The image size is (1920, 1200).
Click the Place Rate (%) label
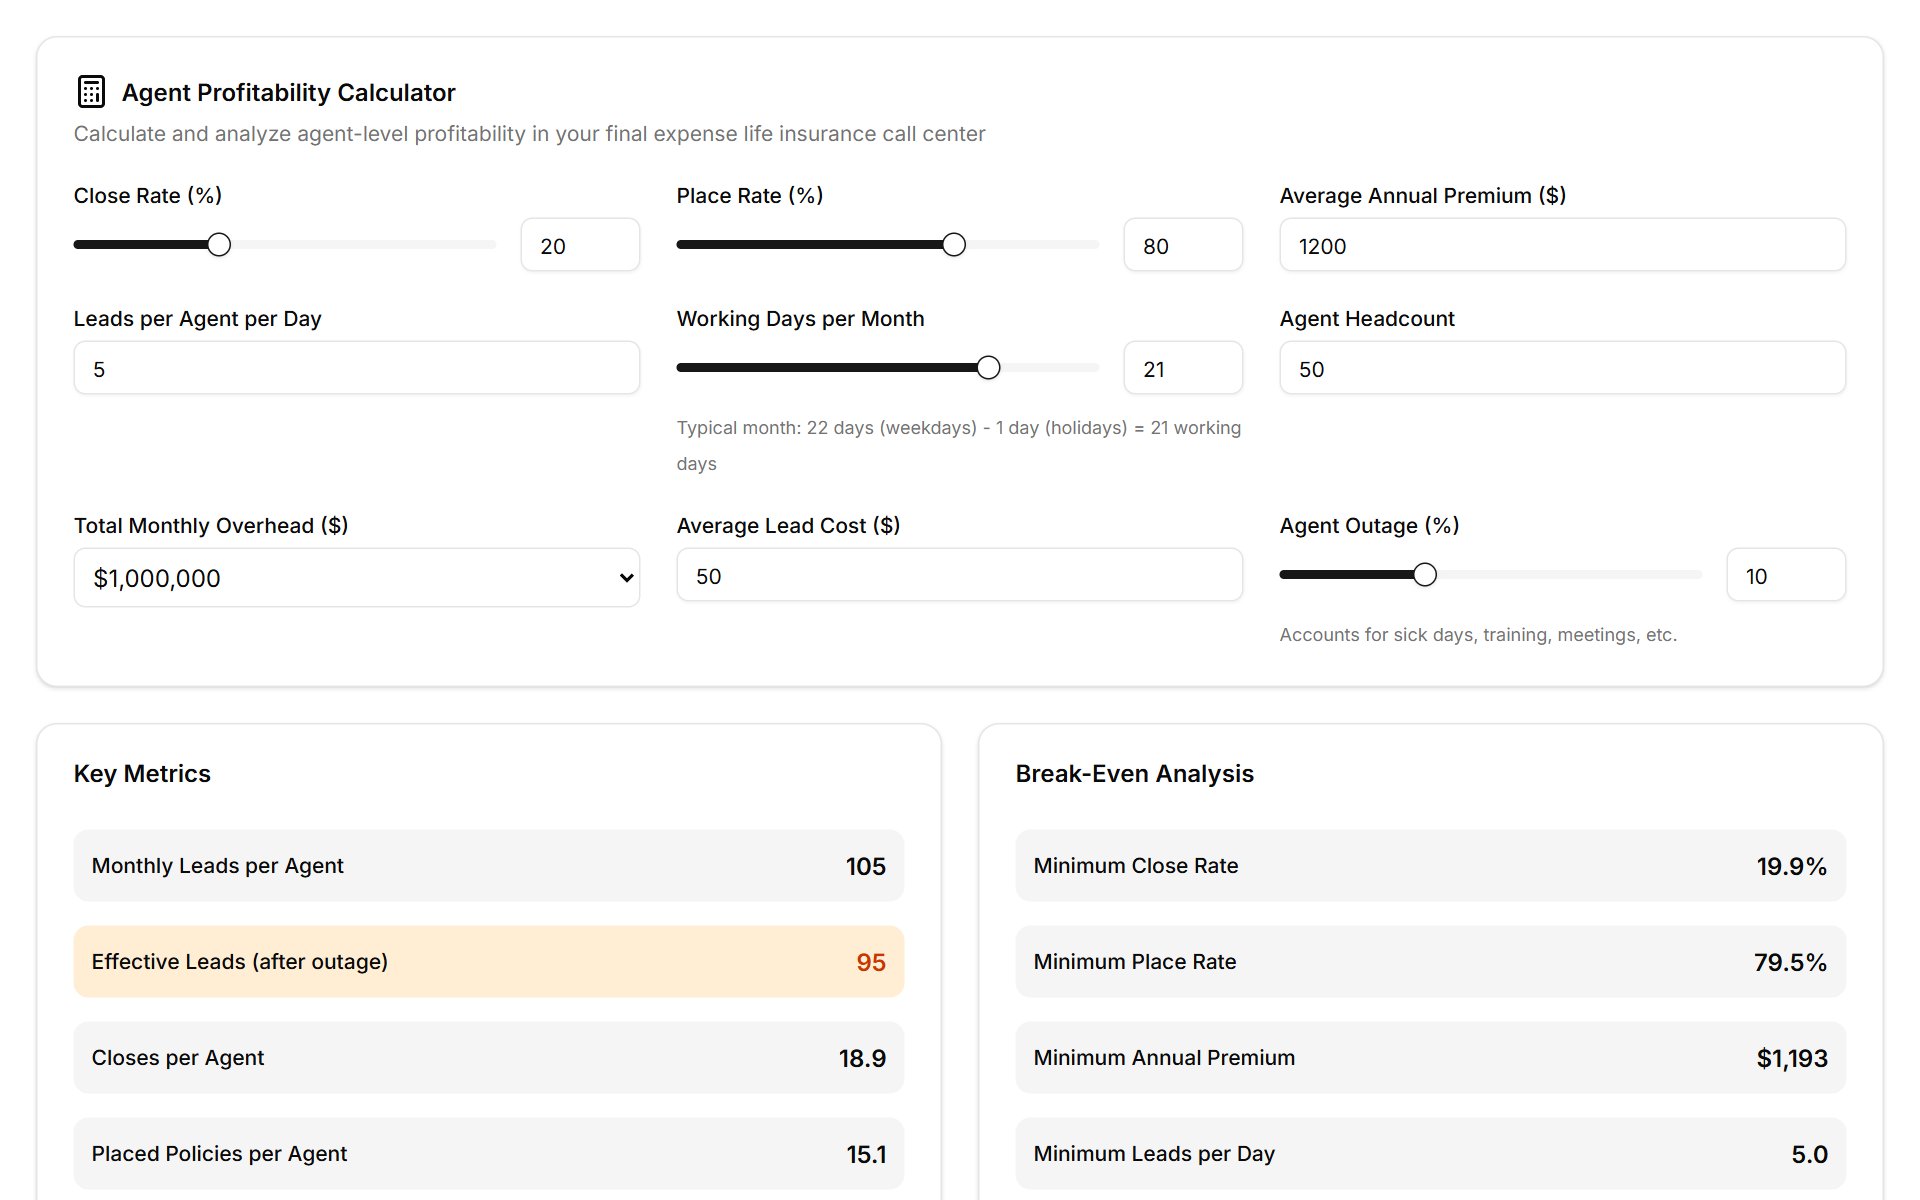[x=750, y=196]
